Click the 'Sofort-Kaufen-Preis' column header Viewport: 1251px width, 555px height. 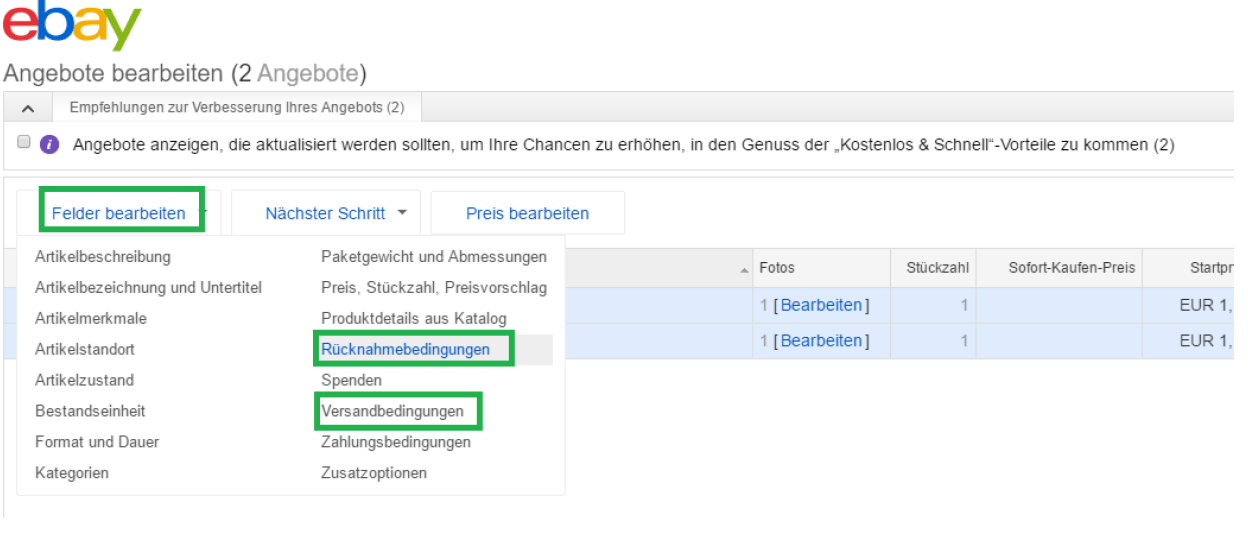[x=1072, y=268]
